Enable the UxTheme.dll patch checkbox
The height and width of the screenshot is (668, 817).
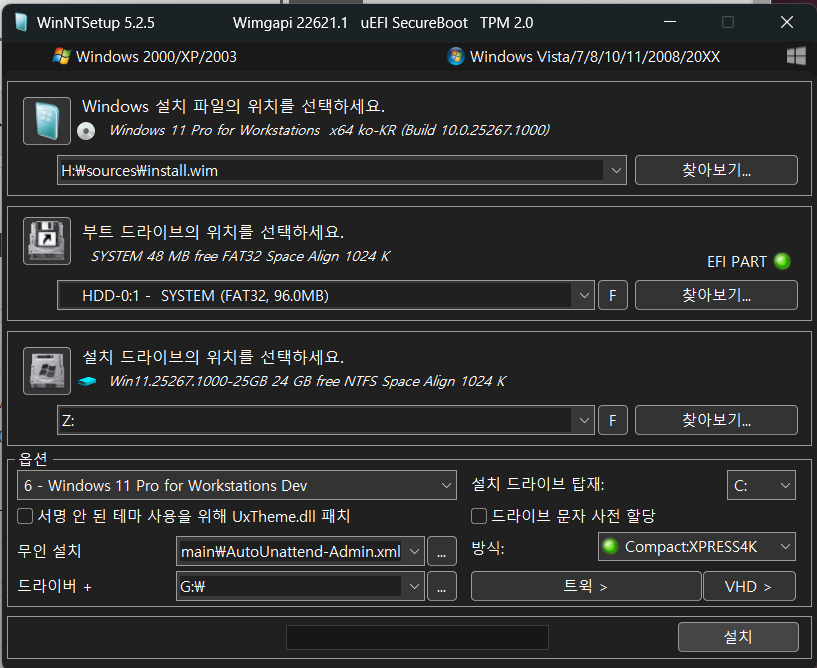(25, 516)
